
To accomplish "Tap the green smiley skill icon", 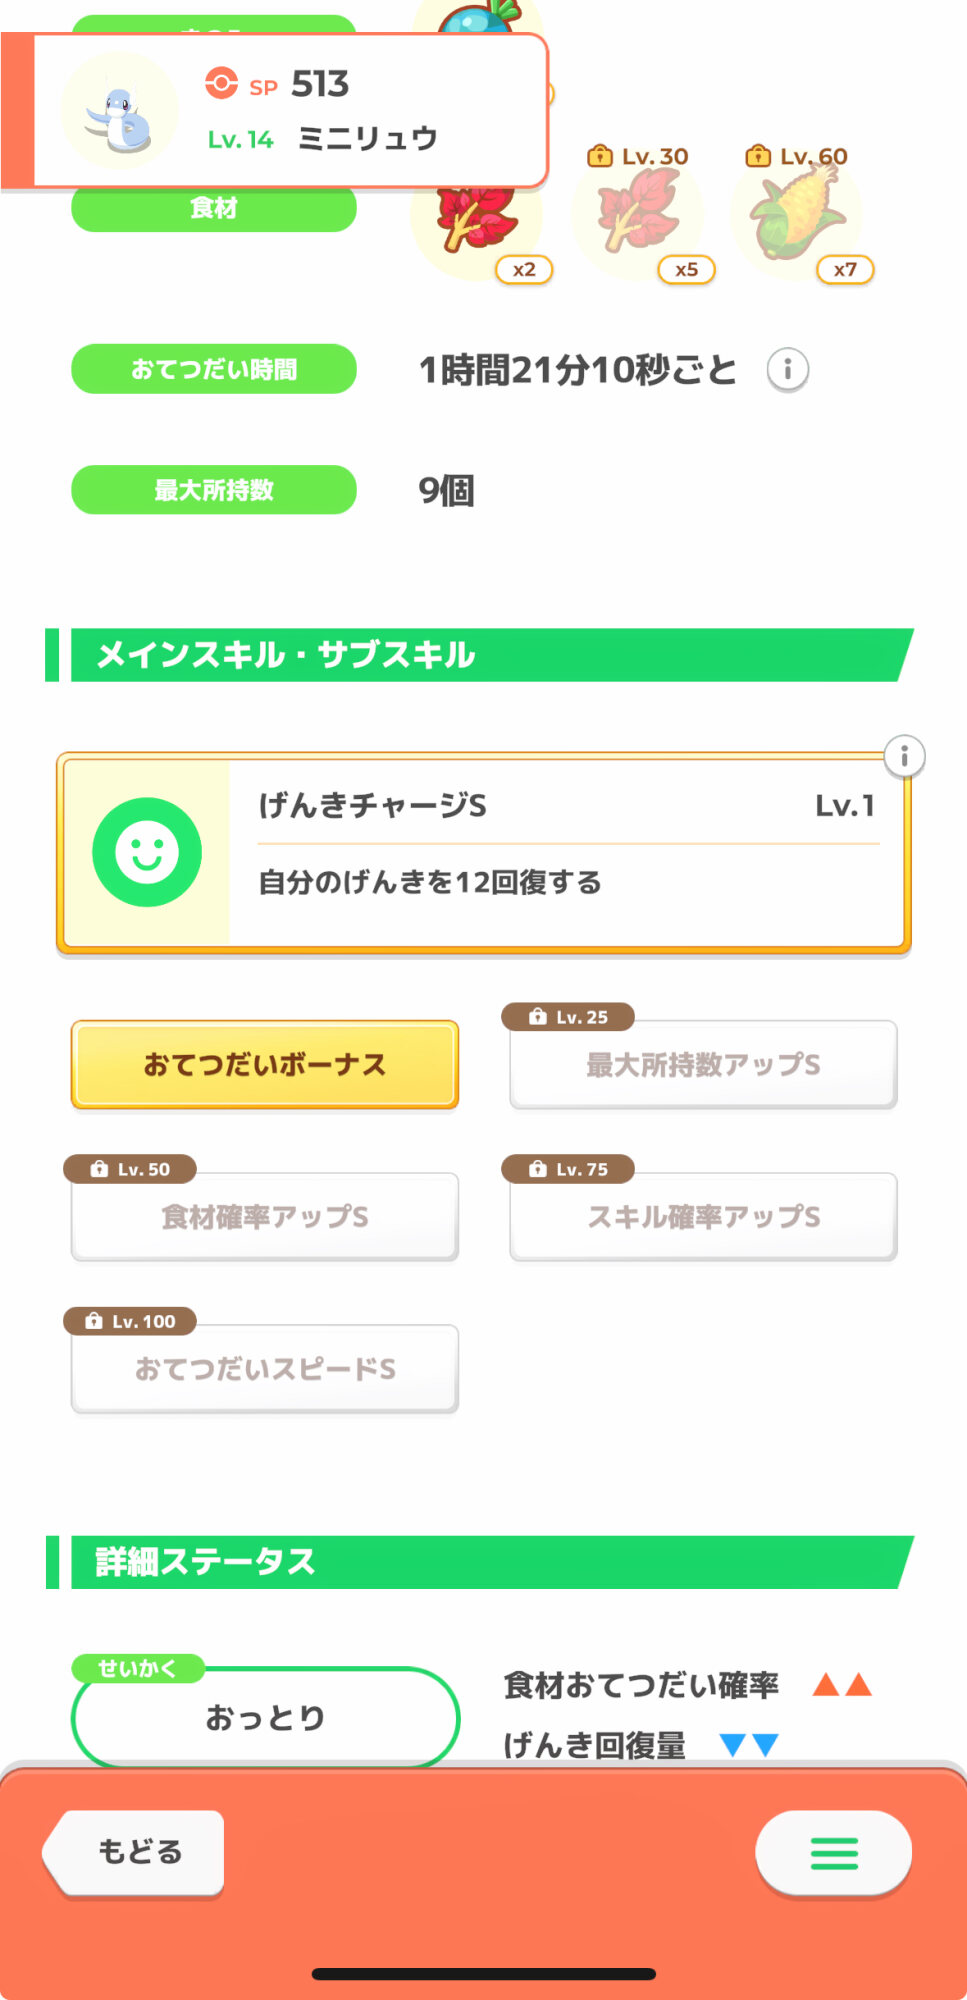I will click(x=147, y=852).
